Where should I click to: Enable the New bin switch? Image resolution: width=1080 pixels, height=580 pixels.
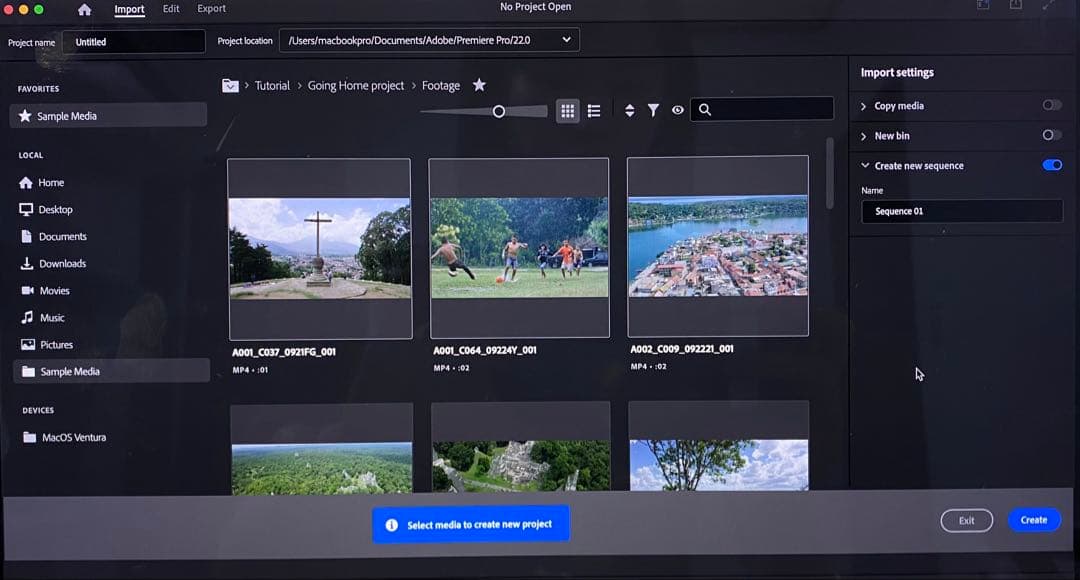pos(1051,135)
